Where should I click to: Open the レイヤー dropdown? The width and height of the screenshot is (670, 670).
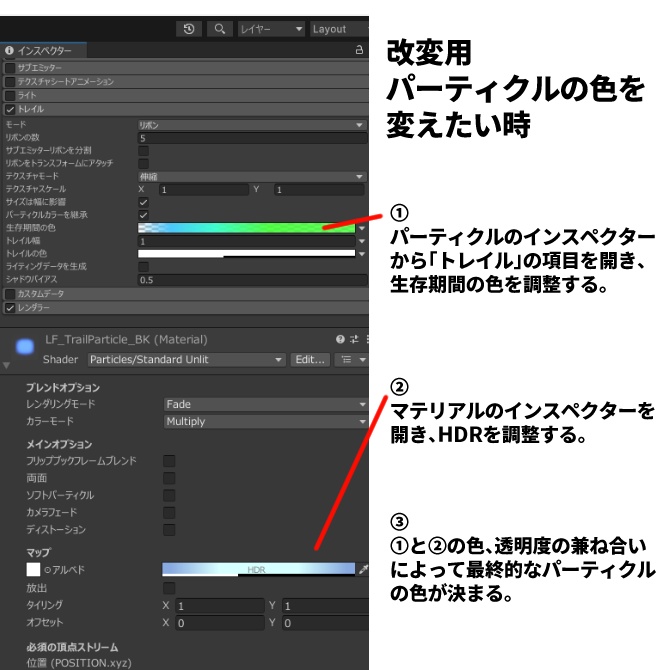point(271,29)
